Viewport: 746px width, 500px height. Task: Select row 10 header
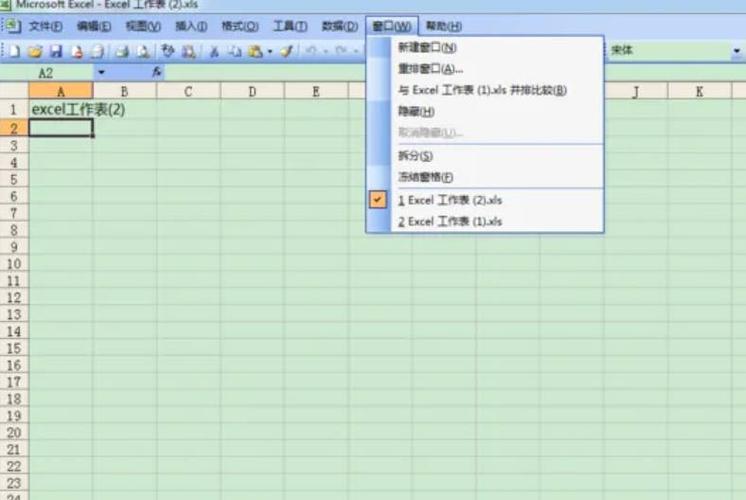pyautogui.click(x=14, y=264)
